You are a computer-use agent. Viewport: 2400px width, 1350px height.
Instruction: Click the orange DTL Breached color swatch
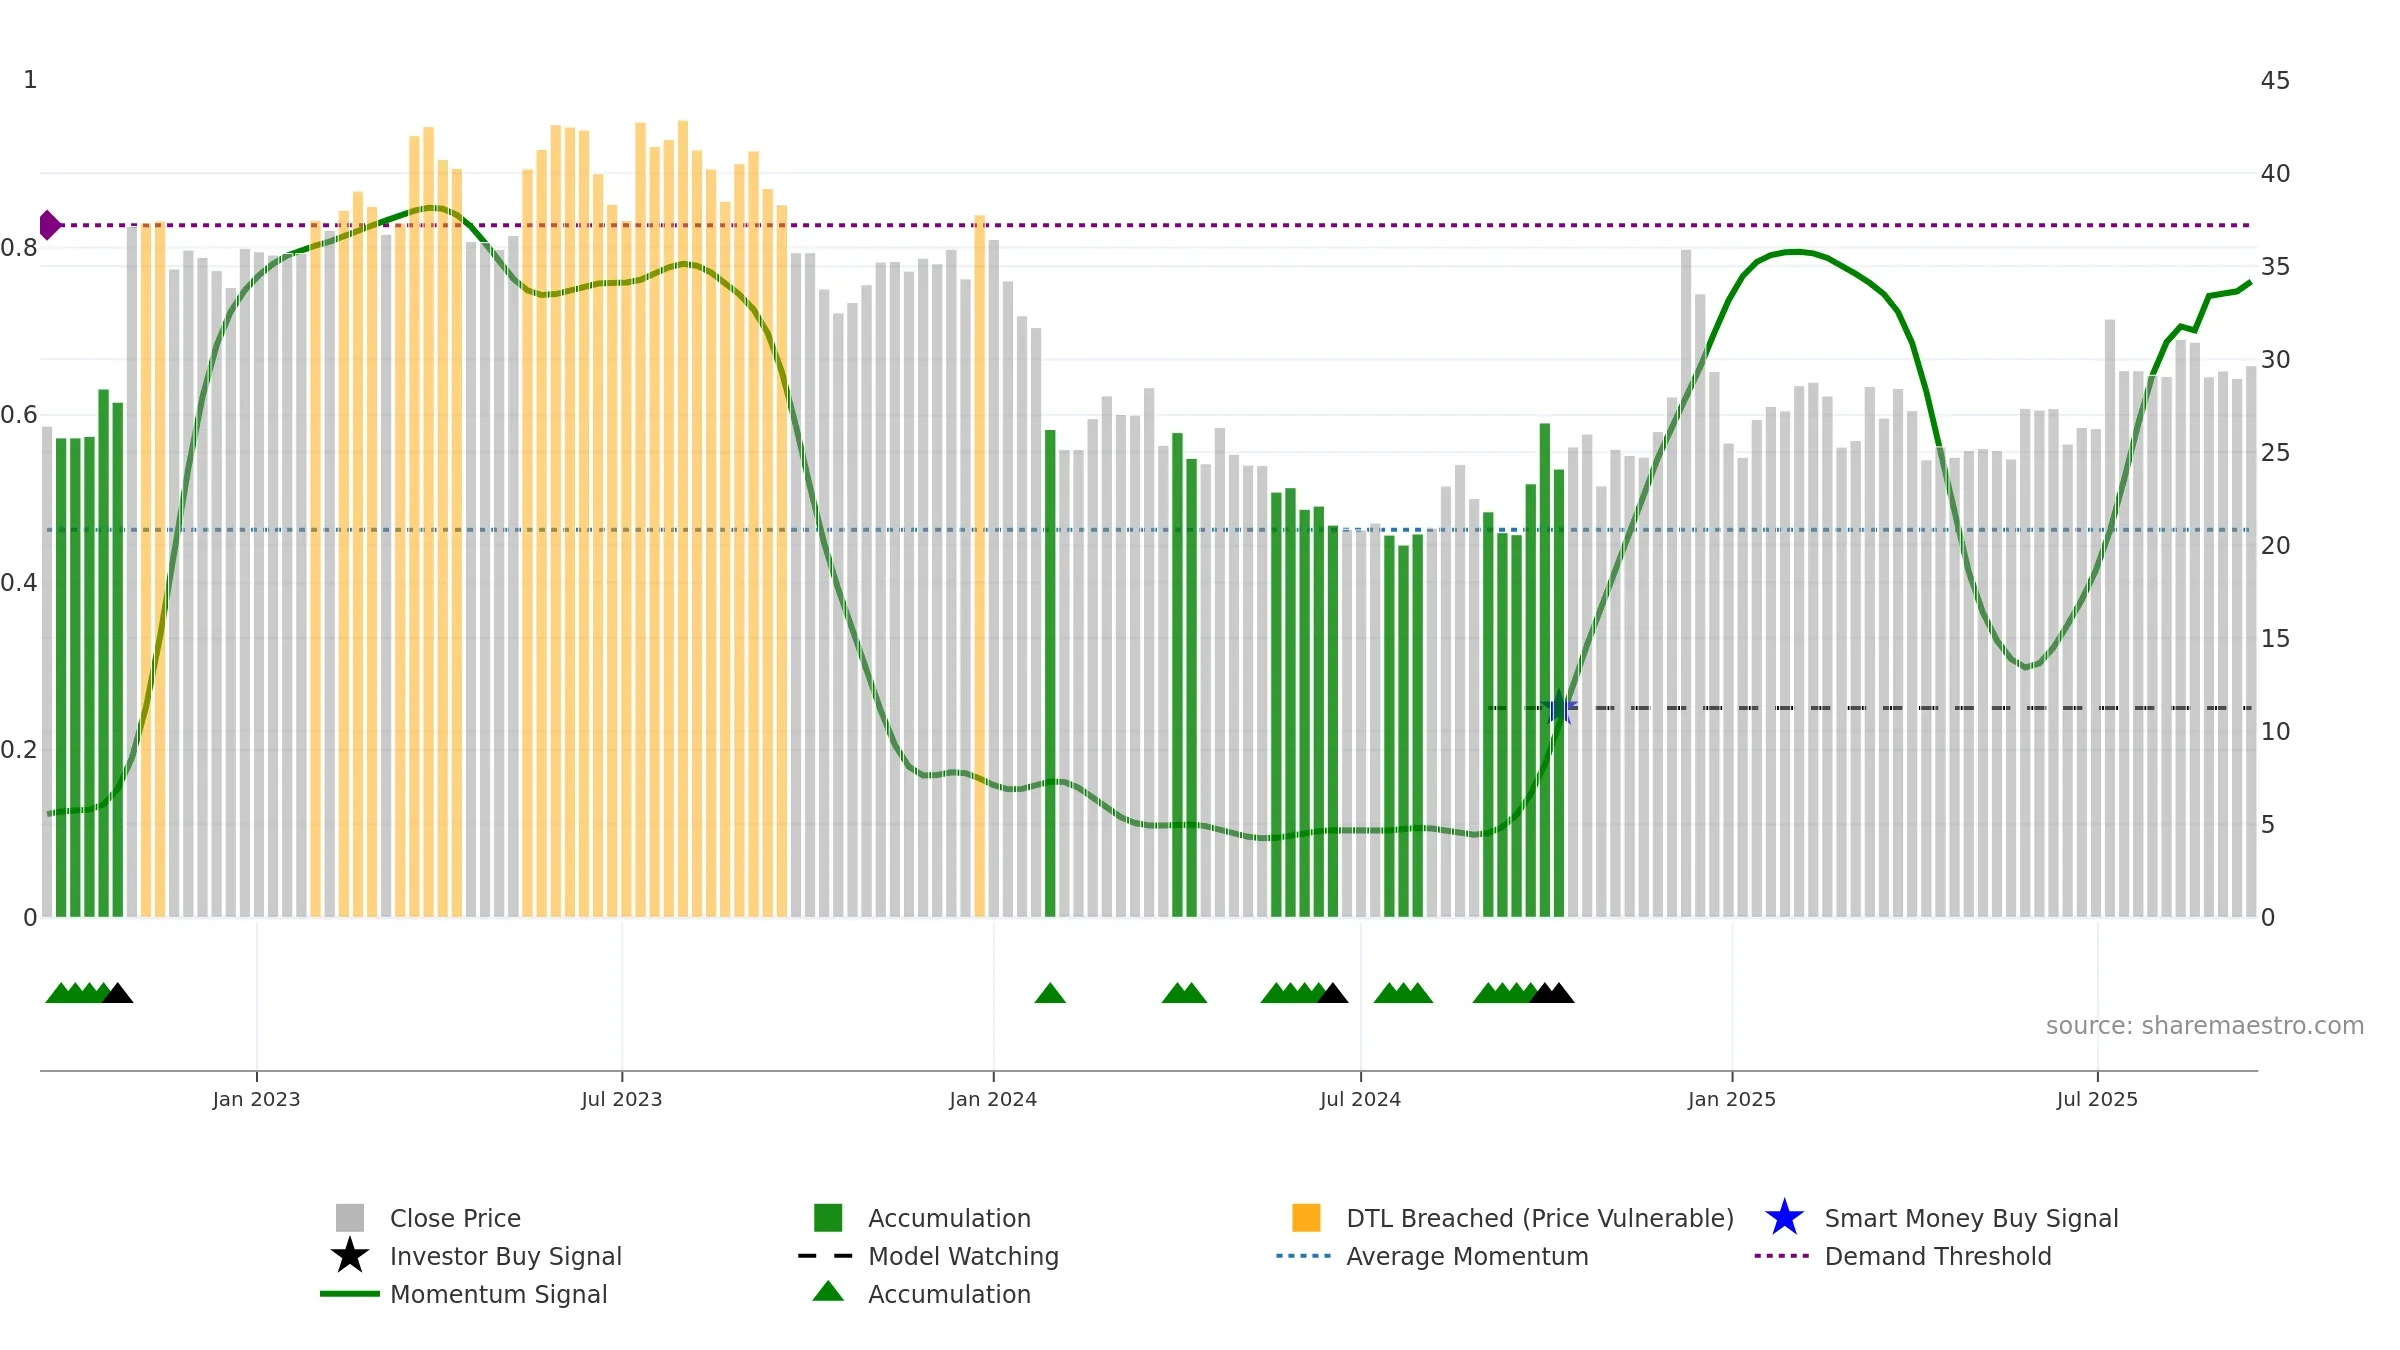click(1306, 1217)
